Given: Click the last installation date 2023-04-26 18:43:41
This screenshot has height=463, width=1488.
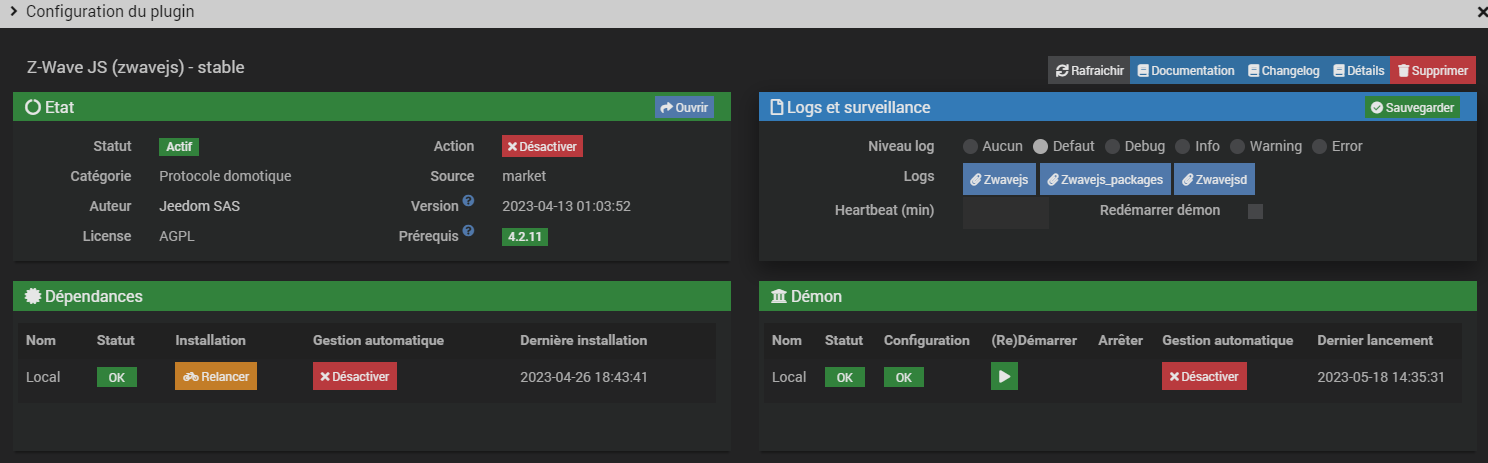Looking at the screenshot, I should click(584, 377).
